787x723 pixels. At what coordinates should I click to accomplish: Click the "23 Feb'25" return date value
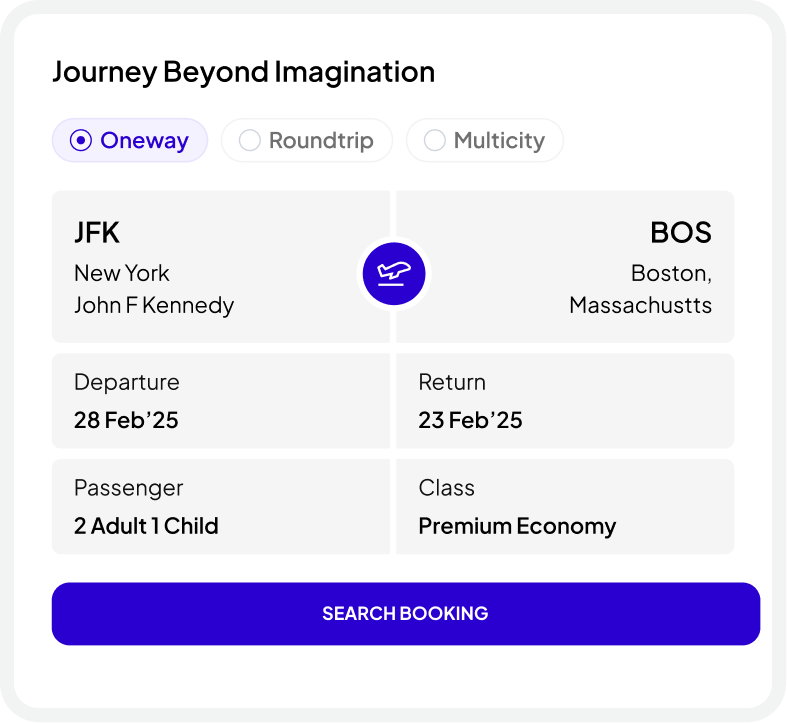(x=470, y=420)
